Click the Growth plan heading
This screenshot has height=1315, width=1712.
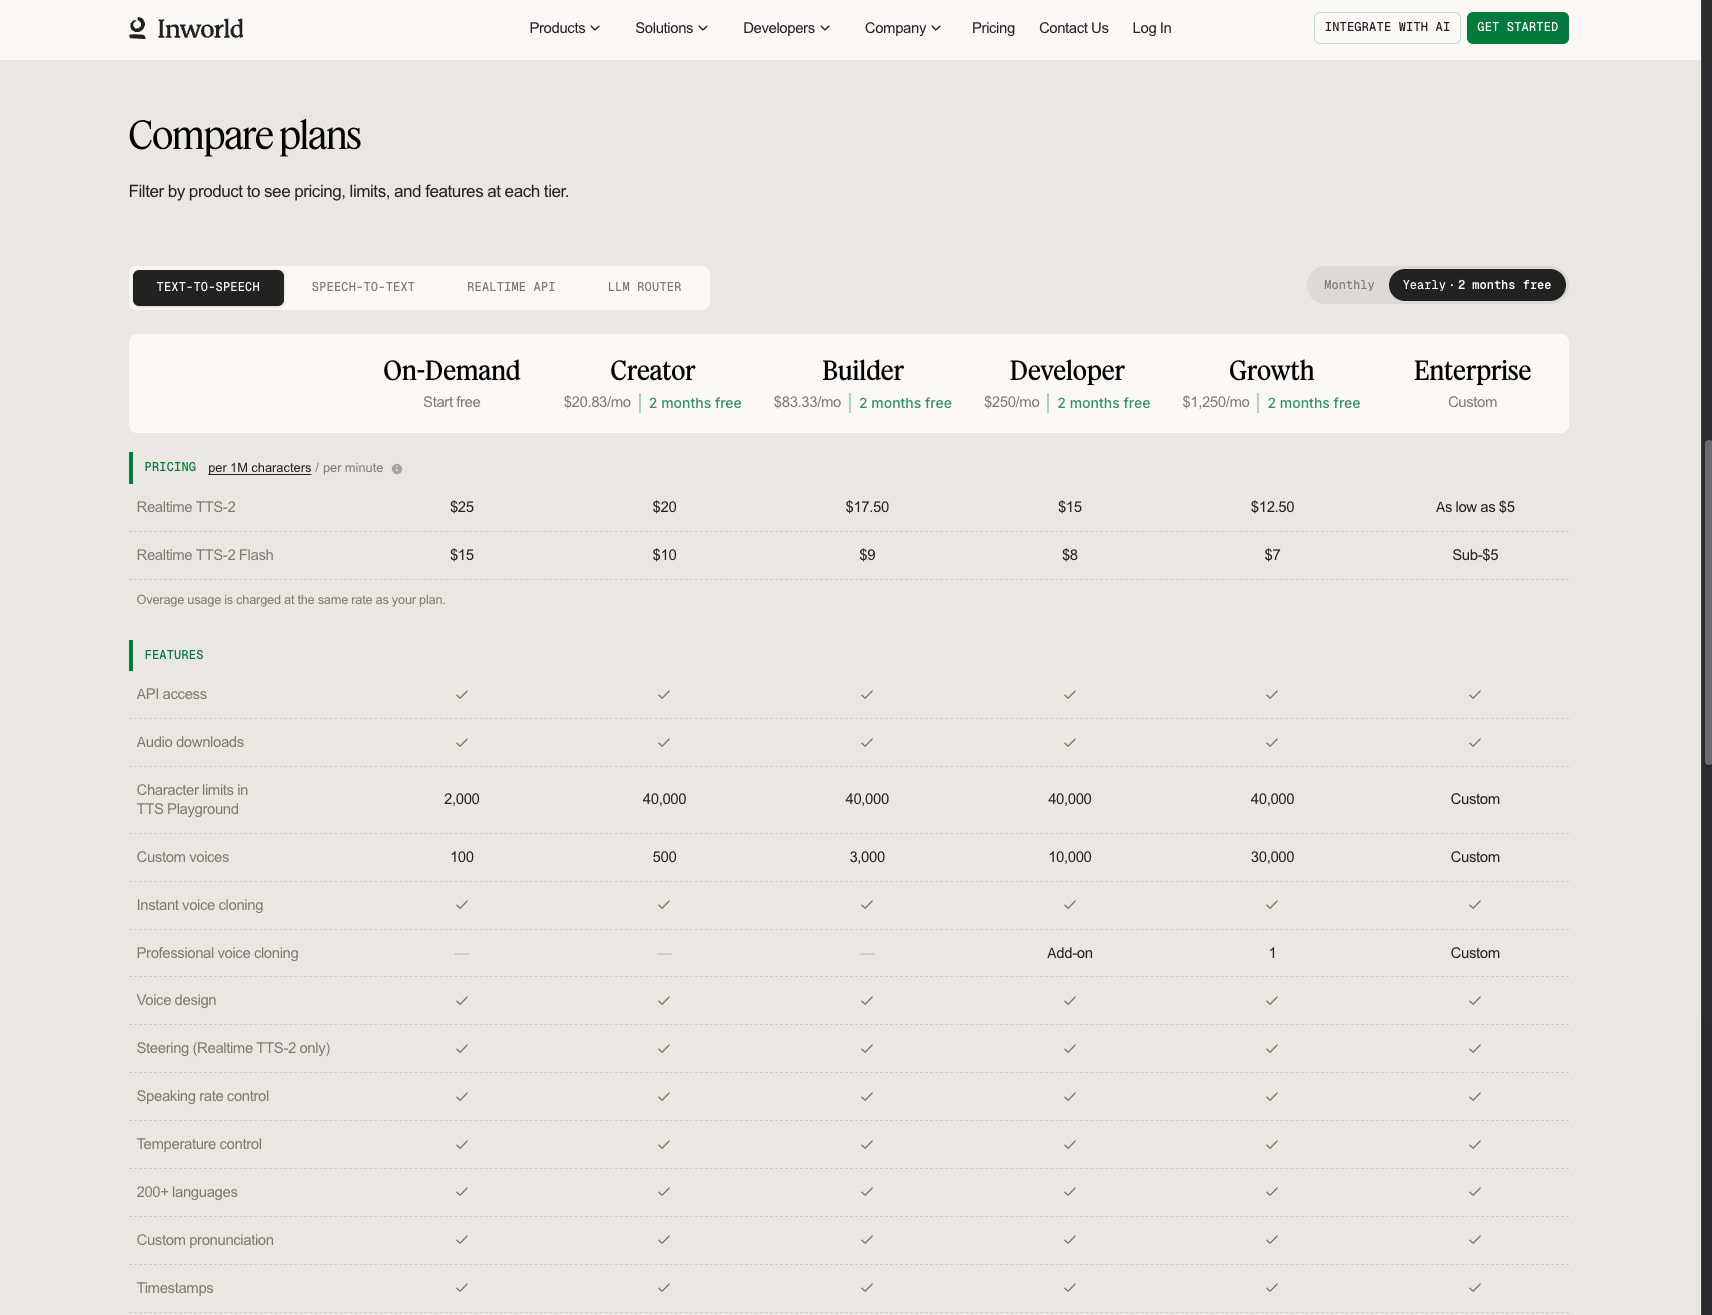[x=1271, y=371]
